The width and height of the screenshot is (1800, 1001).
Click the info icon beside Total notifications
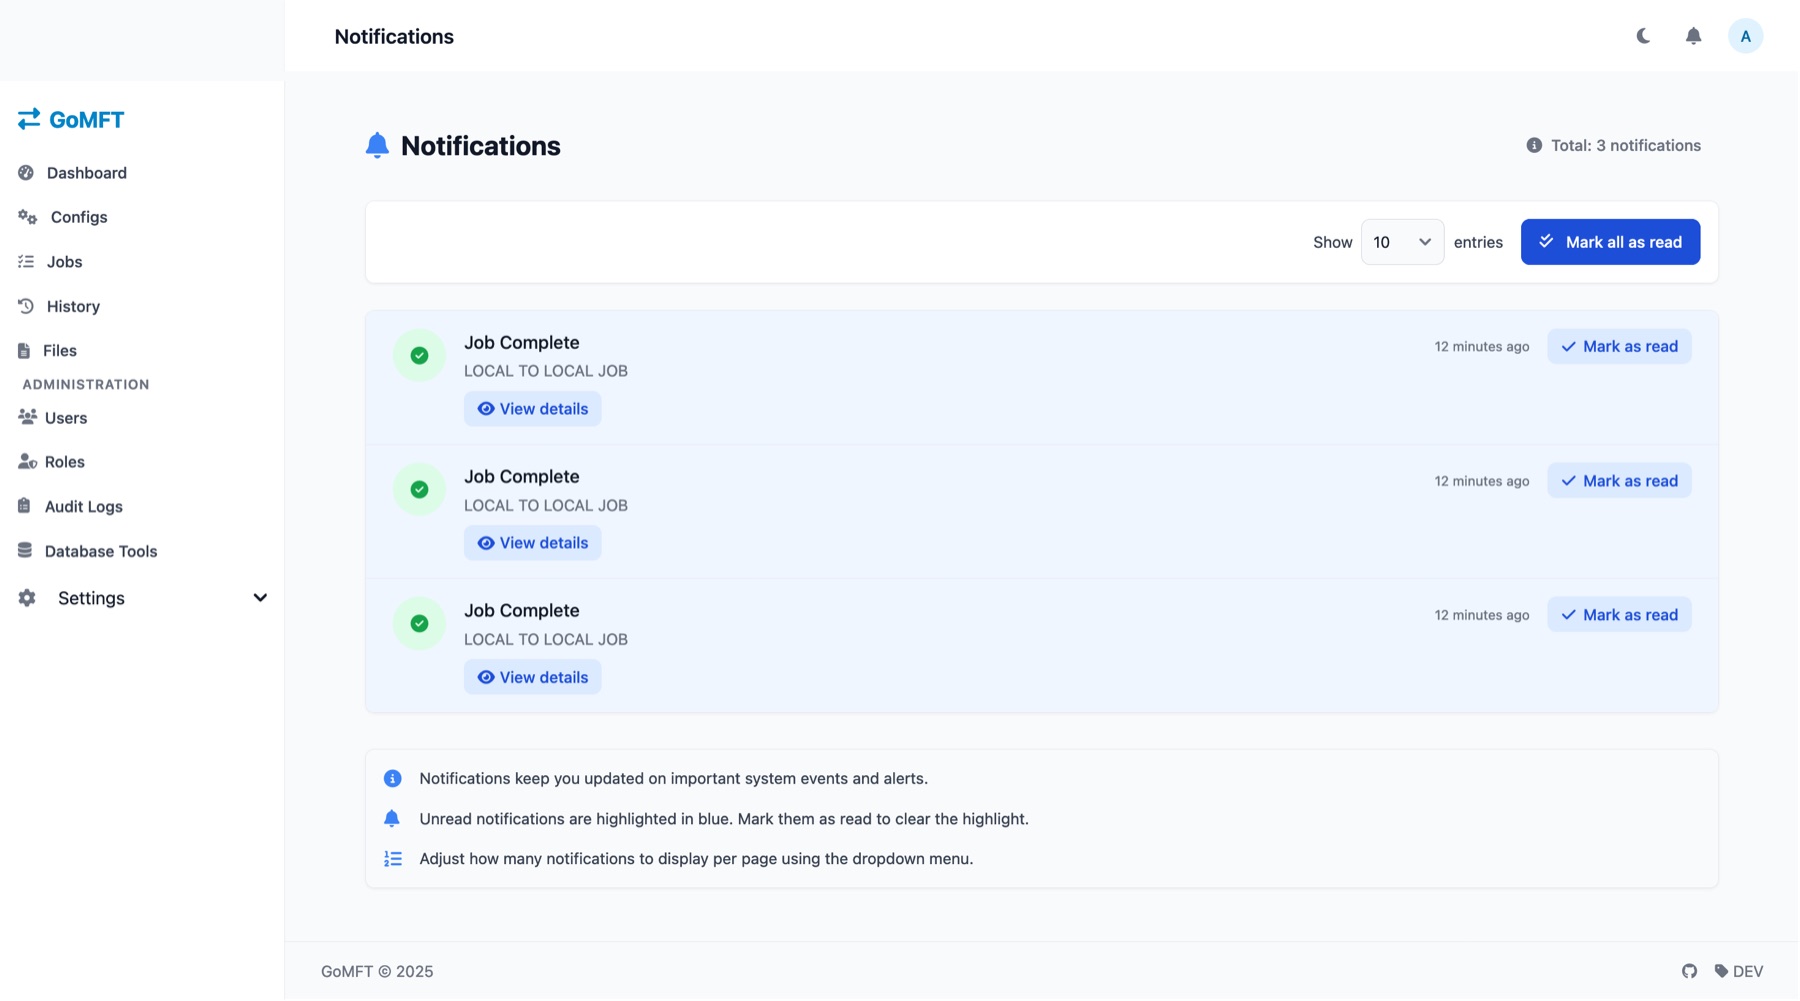pos(1534,145)
